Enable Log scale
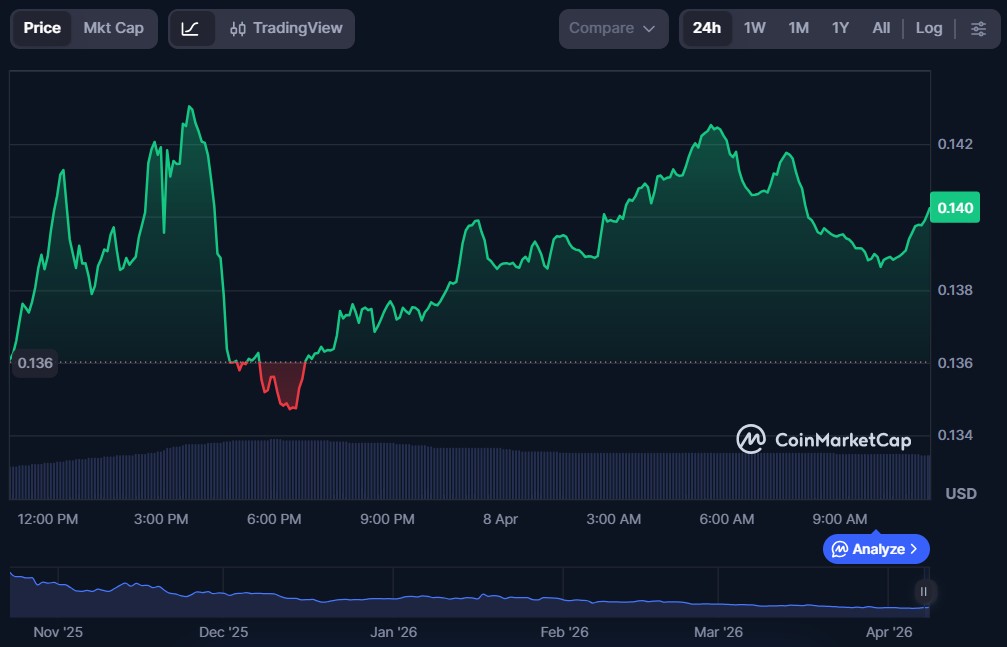Image resolution: width=1007 pixels, height=647 pixels. click(x=929, y=28)
